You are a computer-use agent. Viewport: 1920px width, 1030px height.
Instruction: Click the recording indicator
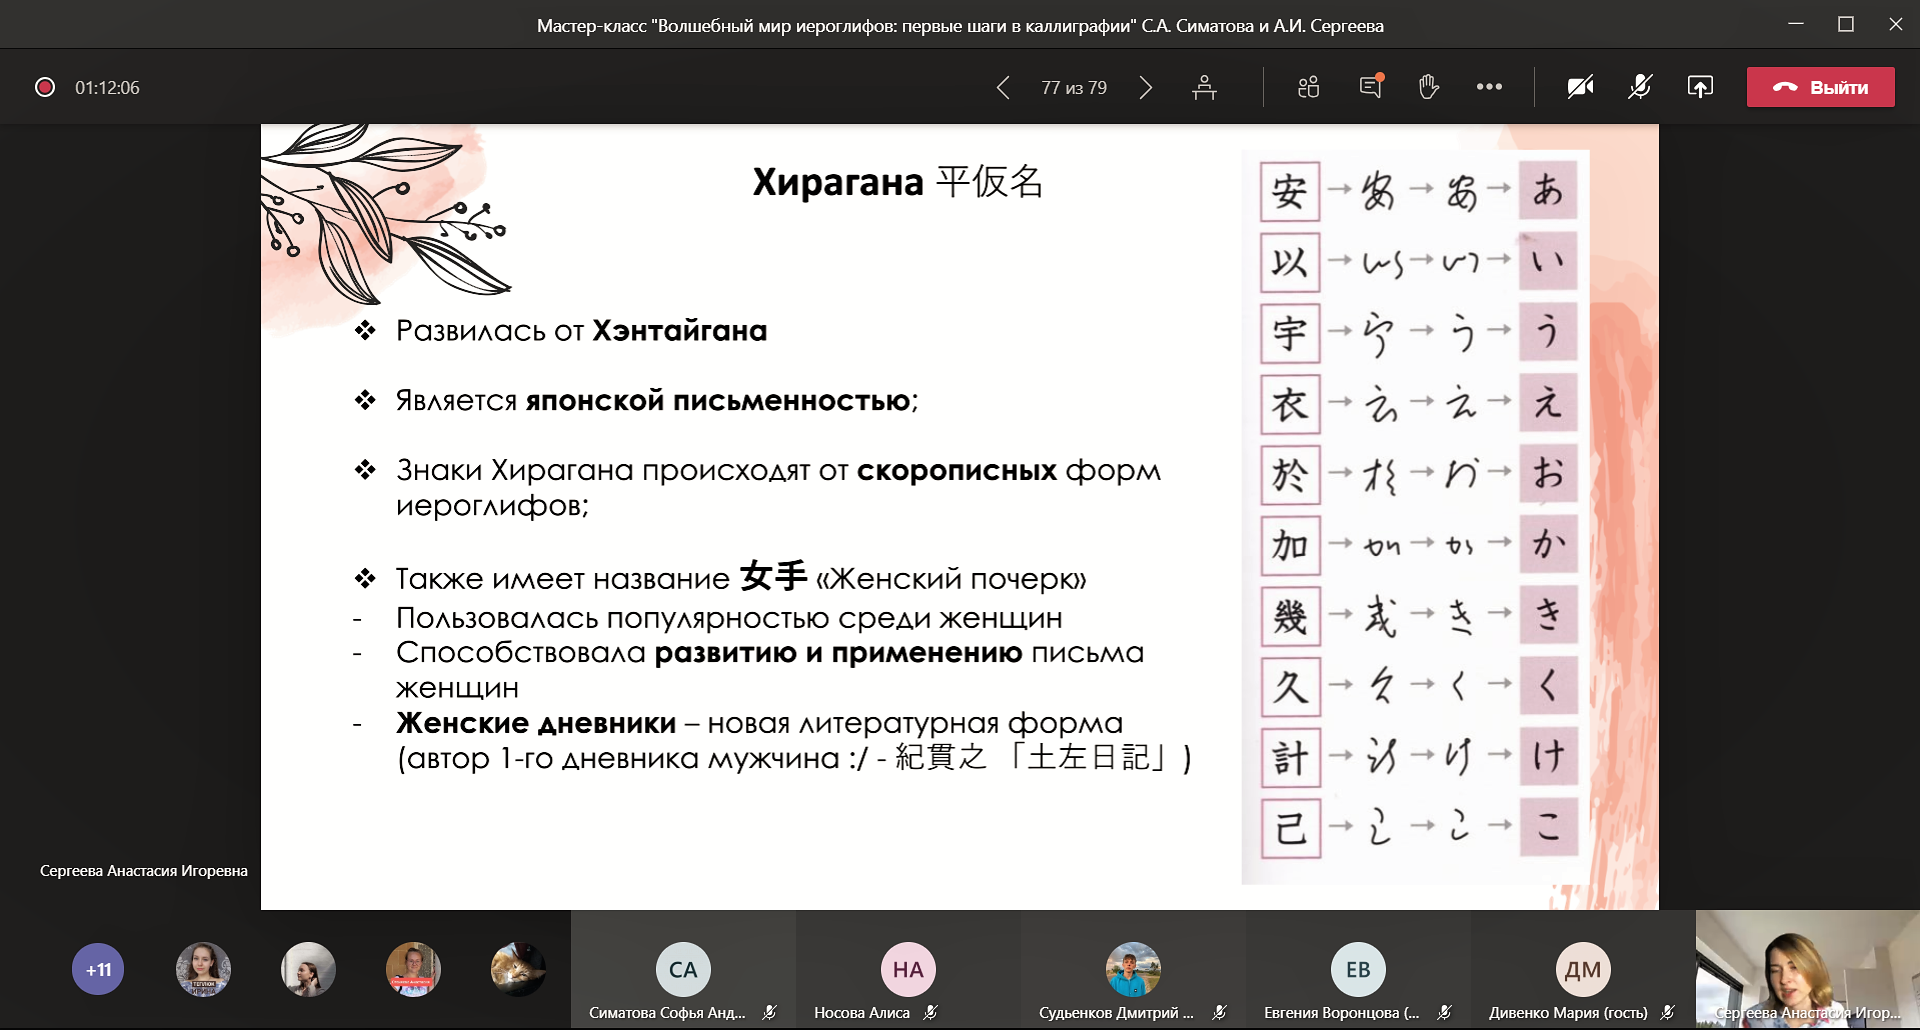point(45,87)
